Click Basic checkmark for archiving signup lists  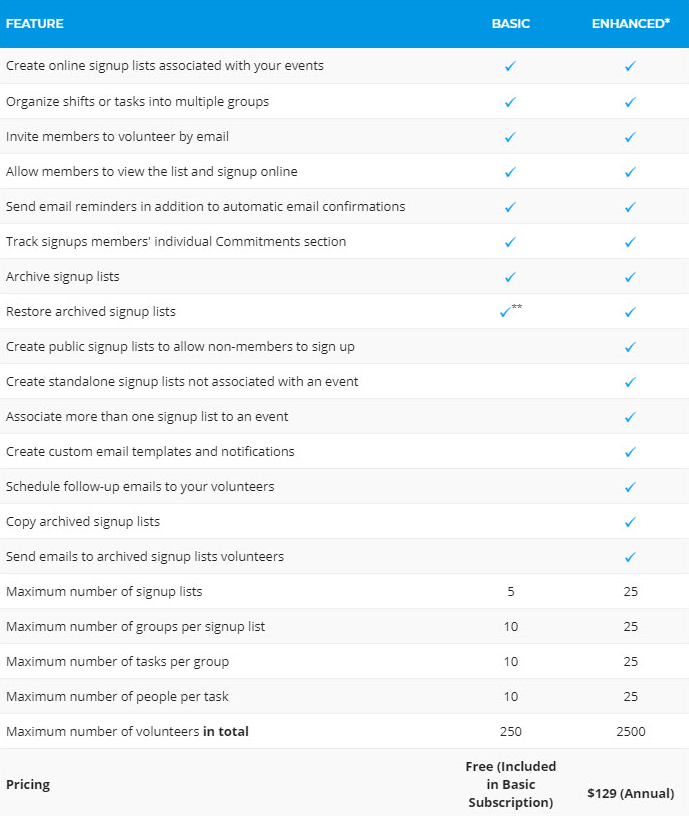[x=510, y=277]
